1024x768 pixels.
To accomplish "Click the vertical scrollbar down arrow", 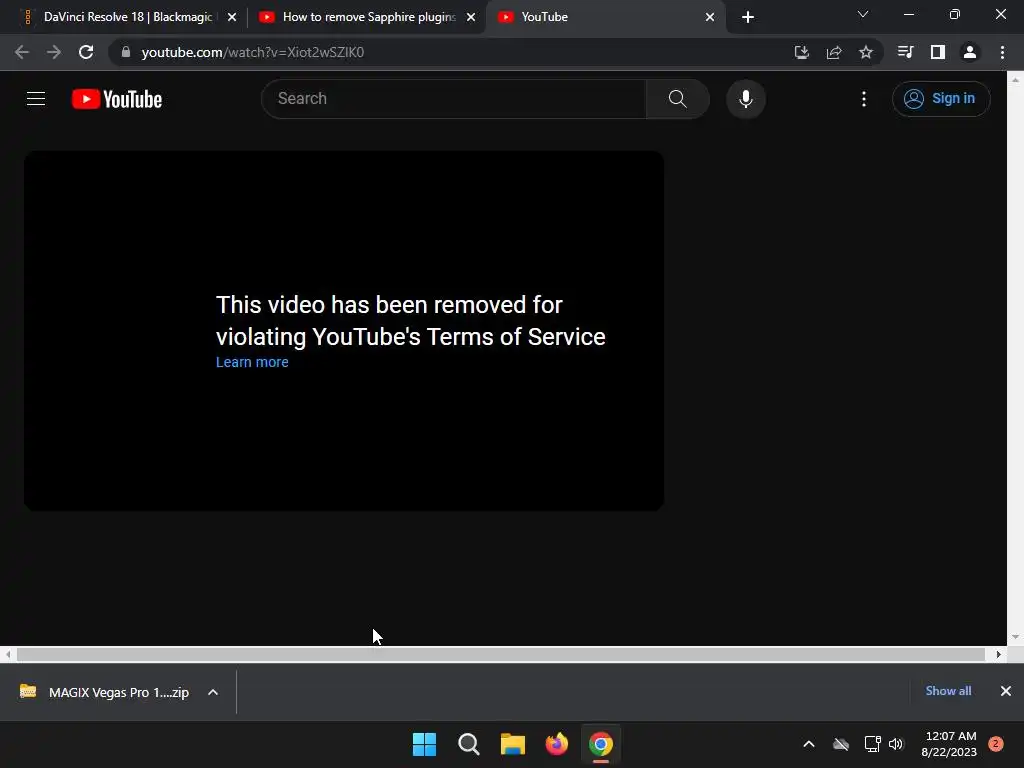I will click(x=1015, y=637).
